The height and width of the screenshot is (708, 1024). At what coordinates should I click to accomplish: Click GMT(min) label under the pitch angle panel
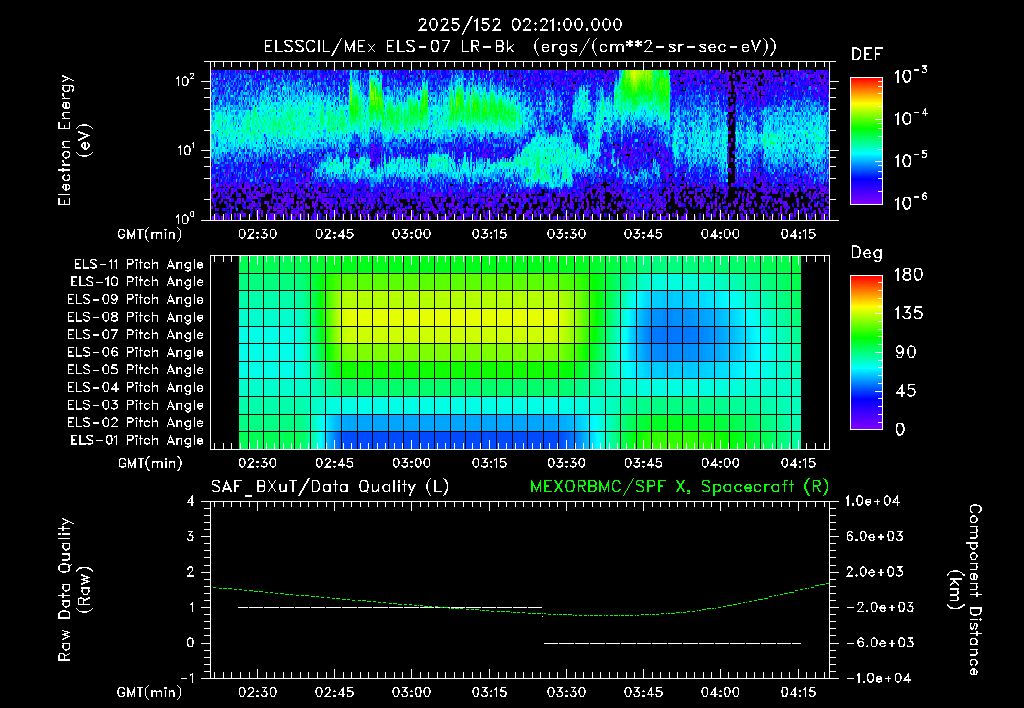(x=150, y=463)
